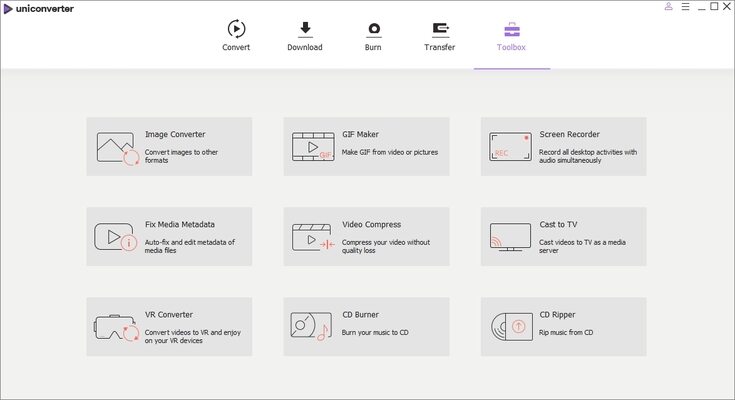Open the Image Converter tool icon
The height and width of the screenshot is (400, 735).
118,149
